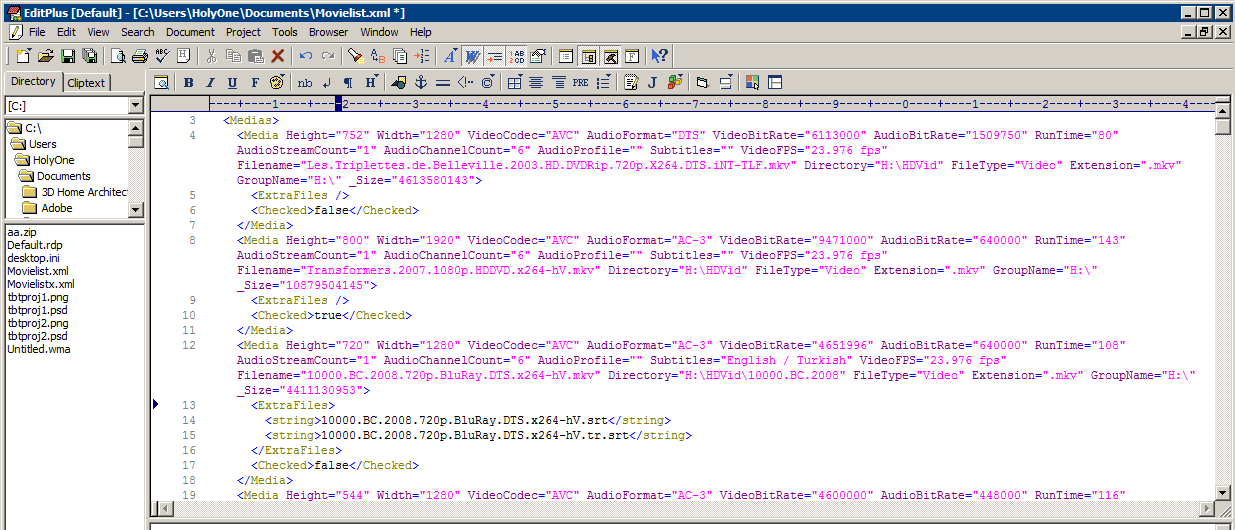Screen dimensions: 1235x530
Task: Select Documents folder in tree
Action: (64, 176)
